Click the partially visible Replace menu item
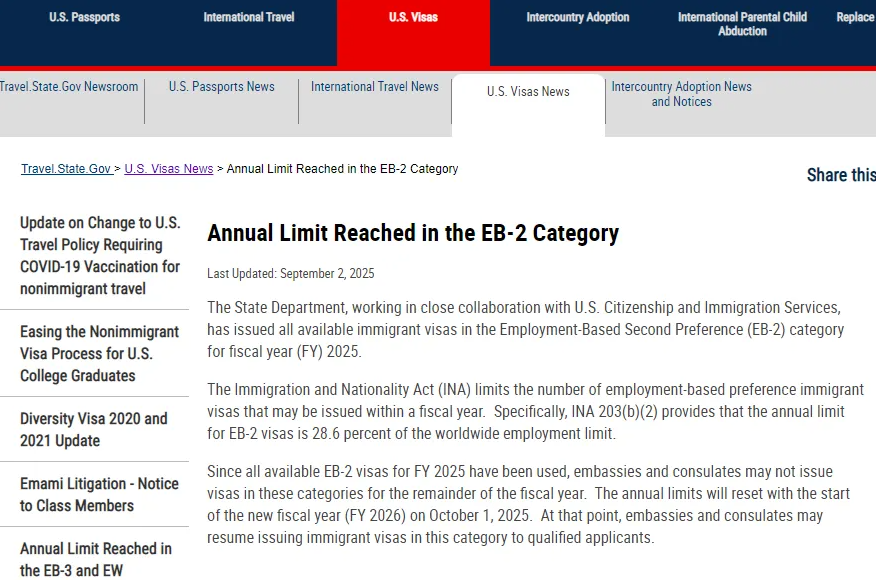Screen dimensions: 876x580 (x=854, y=17)
